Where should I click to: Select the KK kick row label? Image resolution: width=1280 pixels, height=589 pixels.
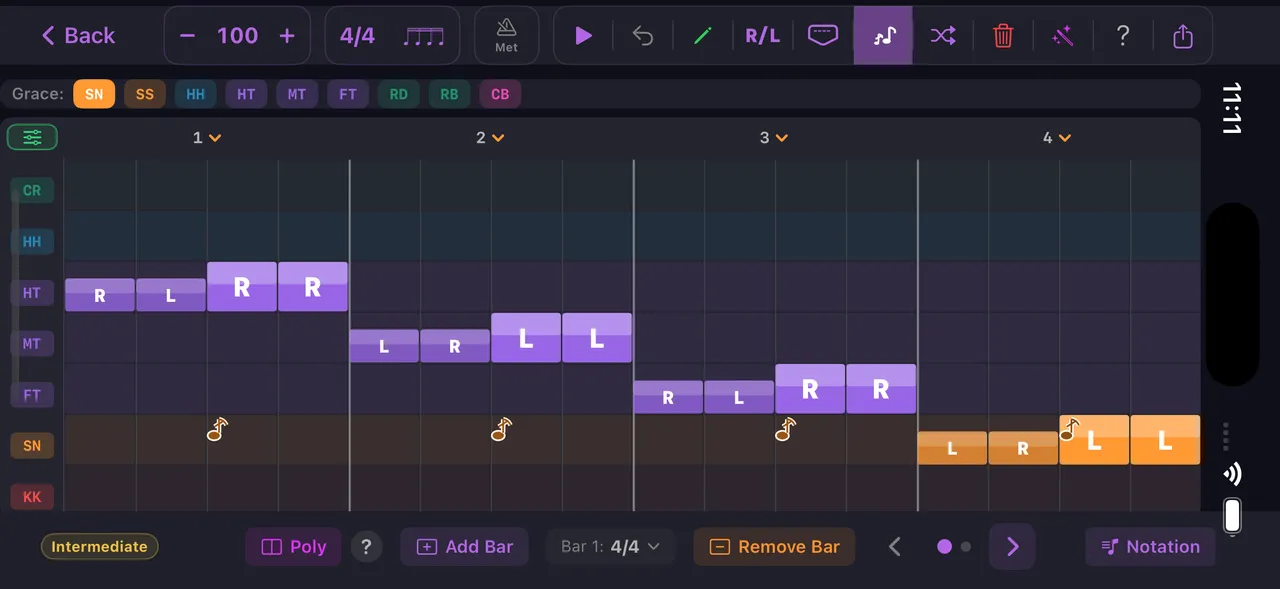coord(32,497)
